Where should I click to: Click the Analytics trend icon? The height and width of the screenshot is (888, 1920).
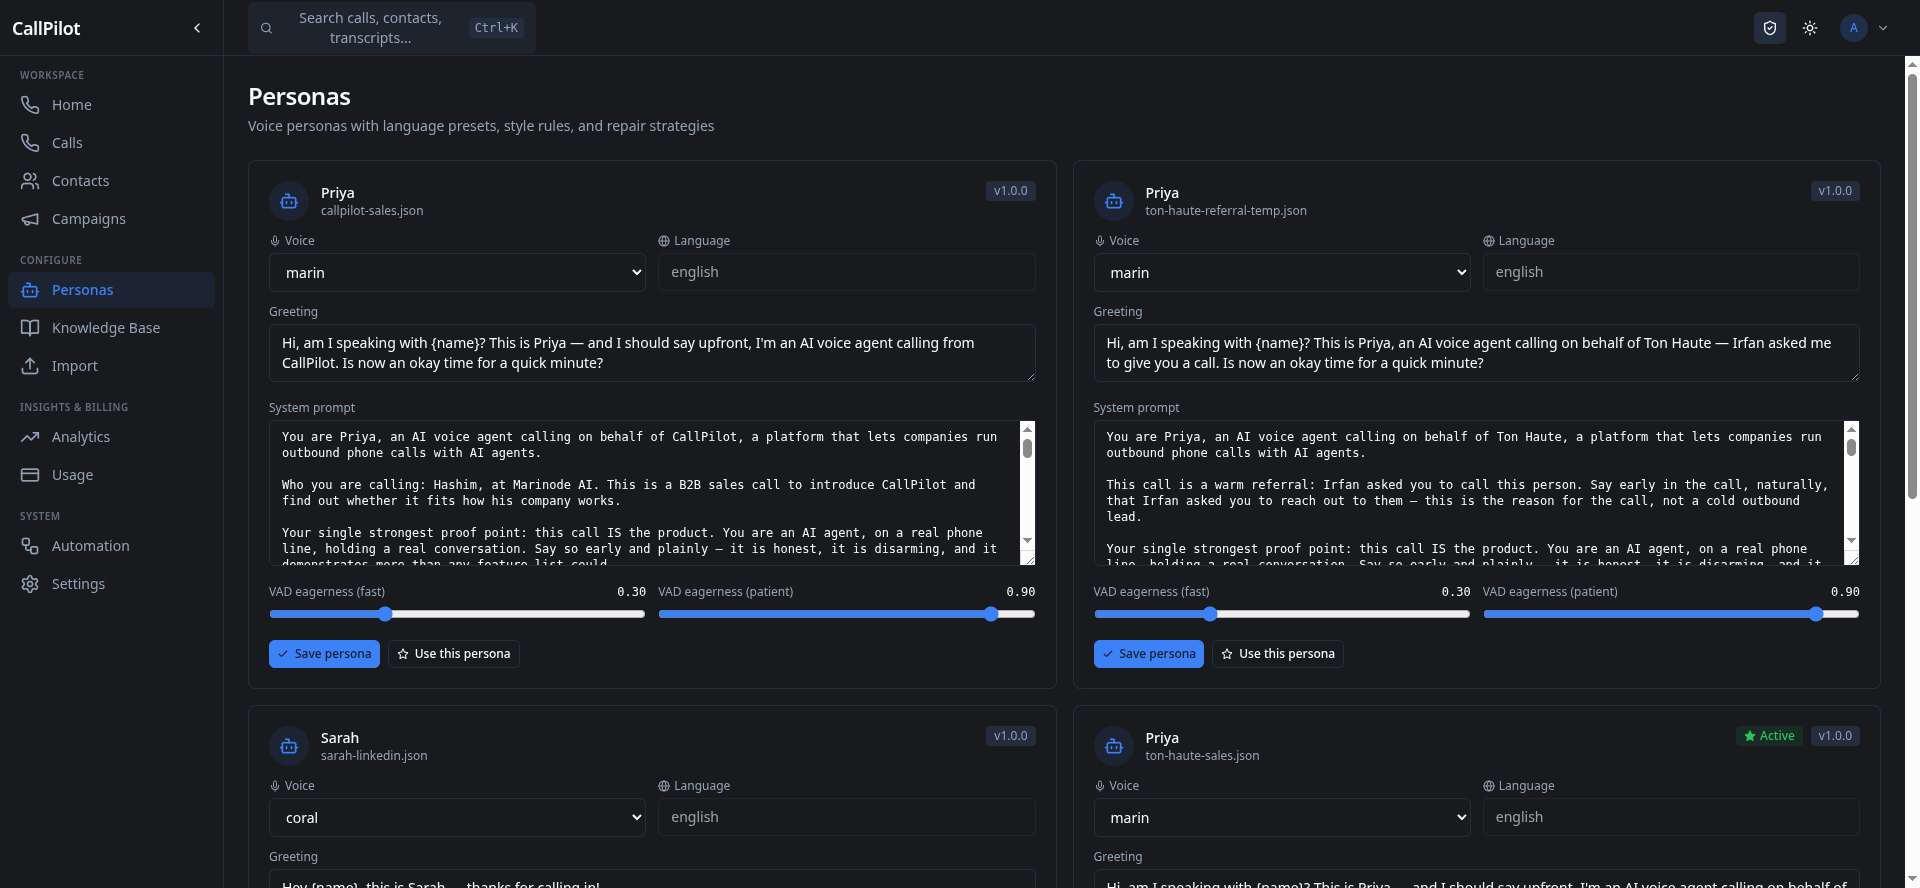[x=30, y=437]
